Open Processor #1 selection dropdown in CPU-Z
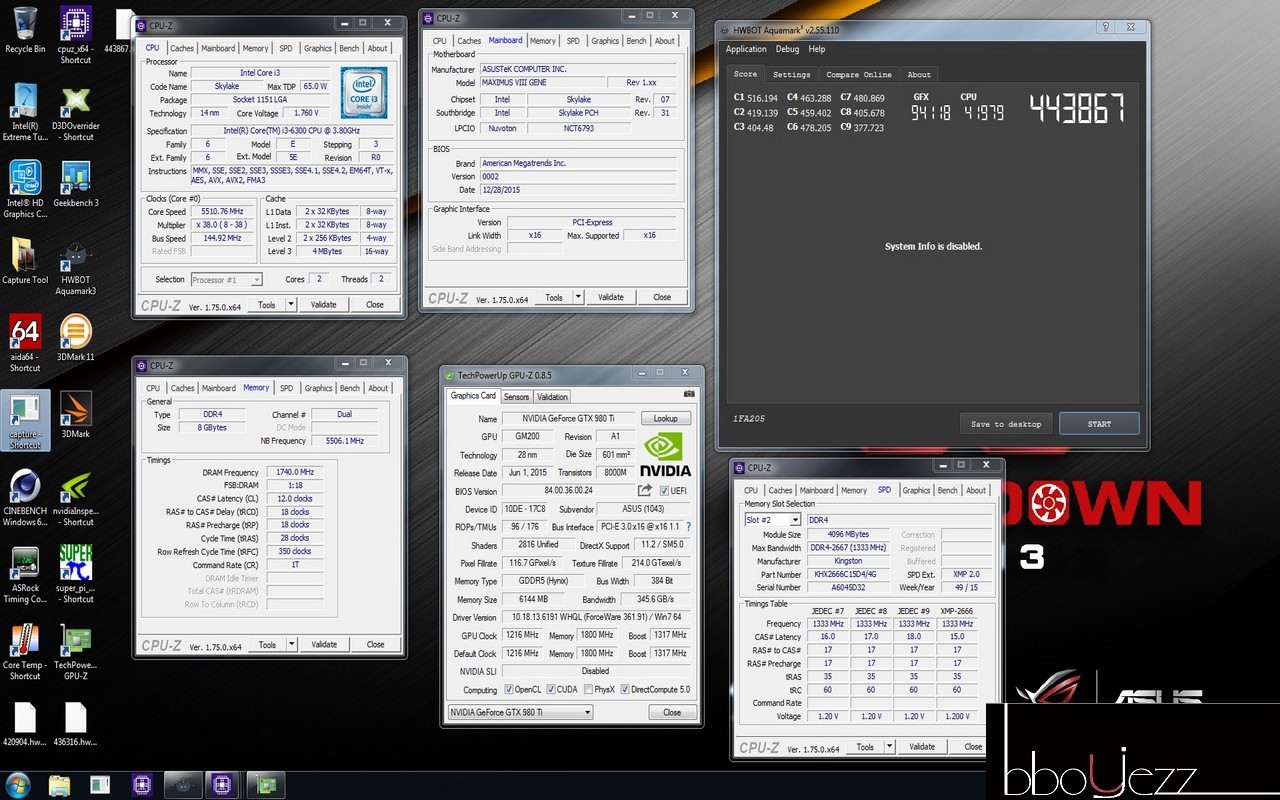Image resolution: width=1280 pixels, height=800 pixels. [x=226, y=280]
